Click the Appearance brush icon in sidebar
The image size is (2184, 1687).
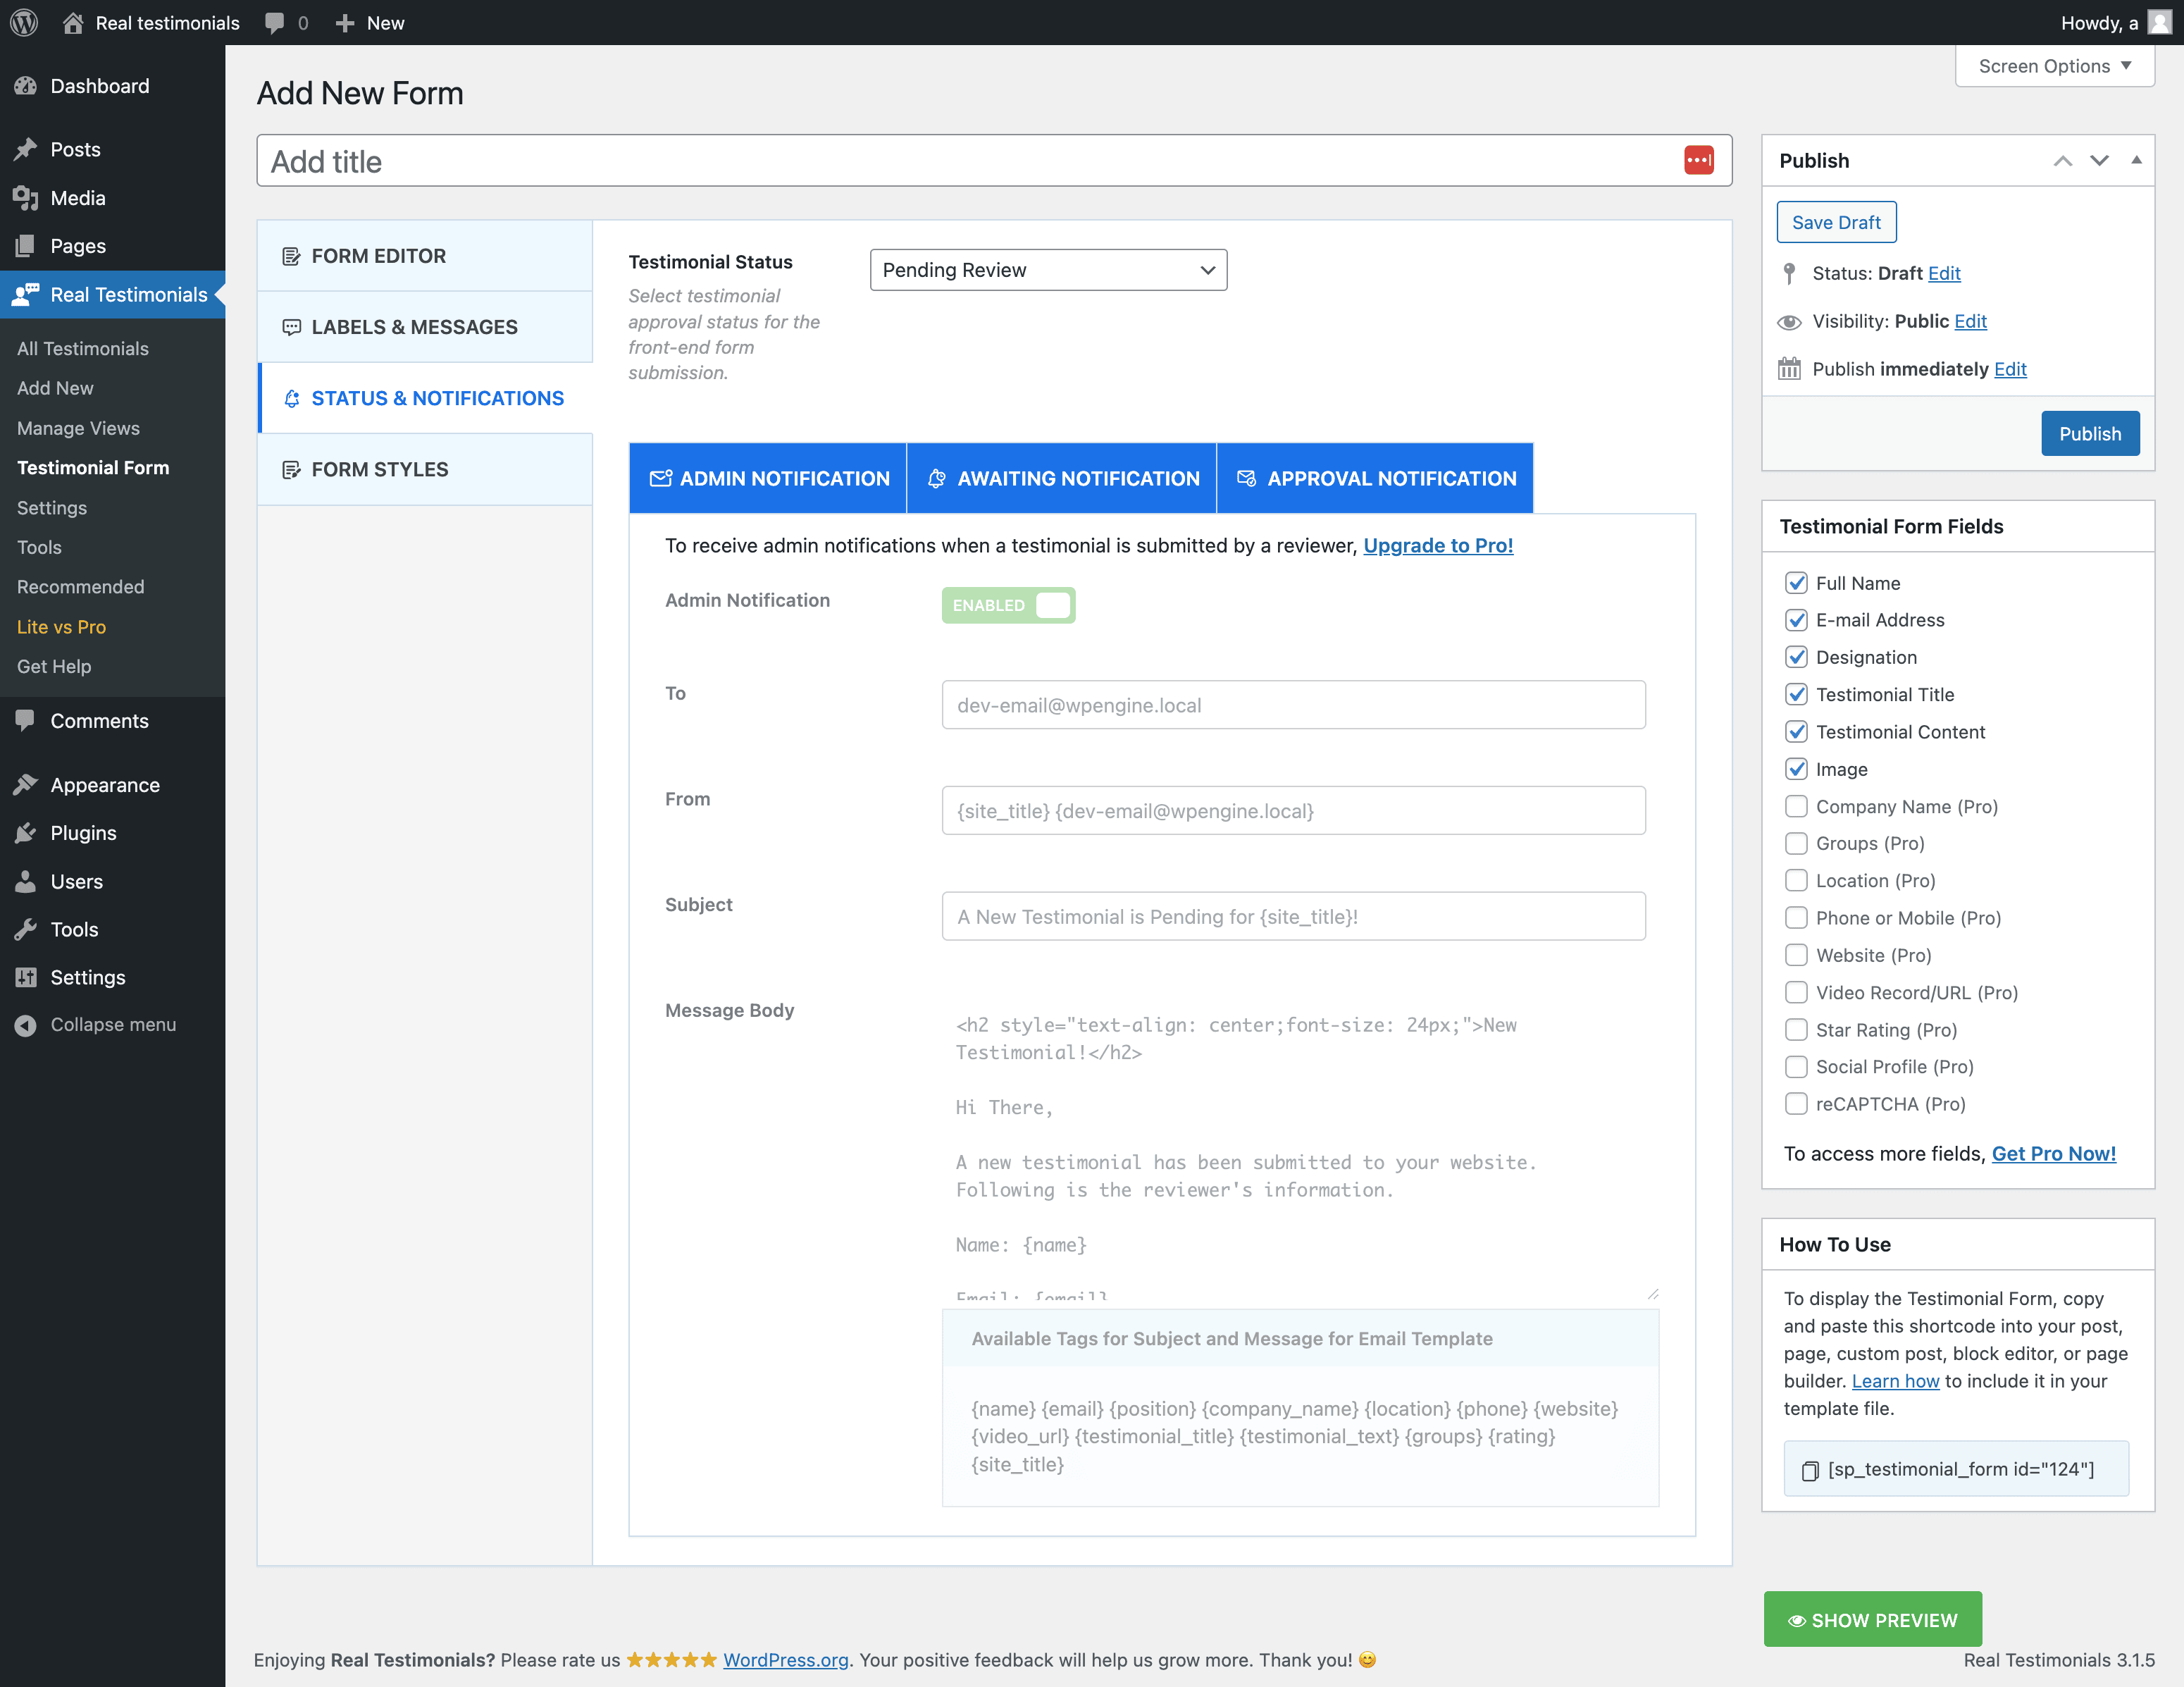pos(26,785)
